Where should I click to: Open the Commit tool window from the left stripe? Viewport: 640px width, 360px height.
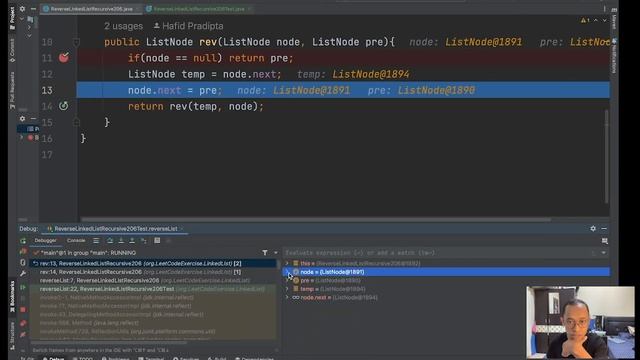pos(12,50)
